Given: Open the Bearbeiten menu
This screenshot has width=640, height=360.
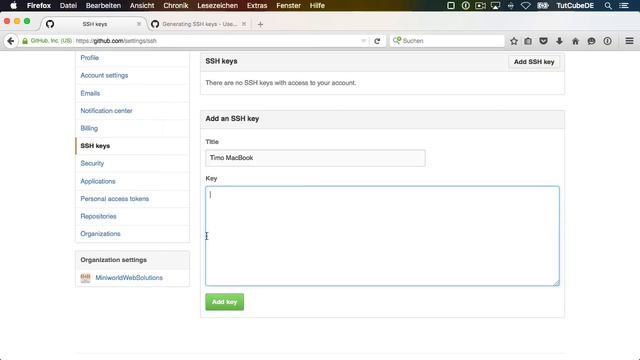Looking at the screenshot, I should pos(103,5).
